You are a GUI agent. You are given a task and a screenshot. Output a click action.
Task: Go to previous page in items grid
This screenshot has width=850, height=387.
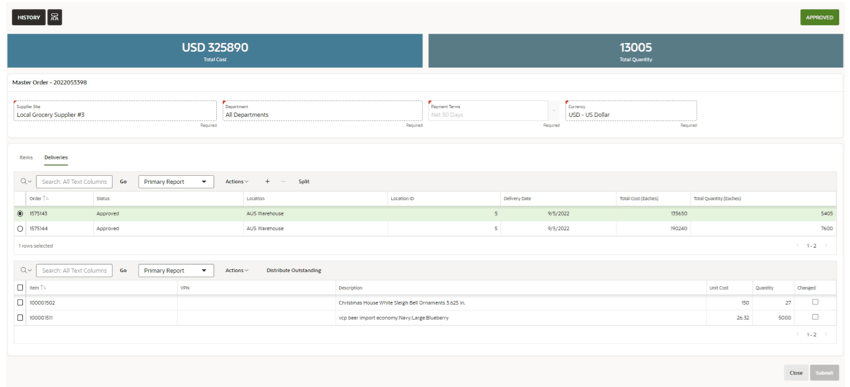[x=797, y=334]
